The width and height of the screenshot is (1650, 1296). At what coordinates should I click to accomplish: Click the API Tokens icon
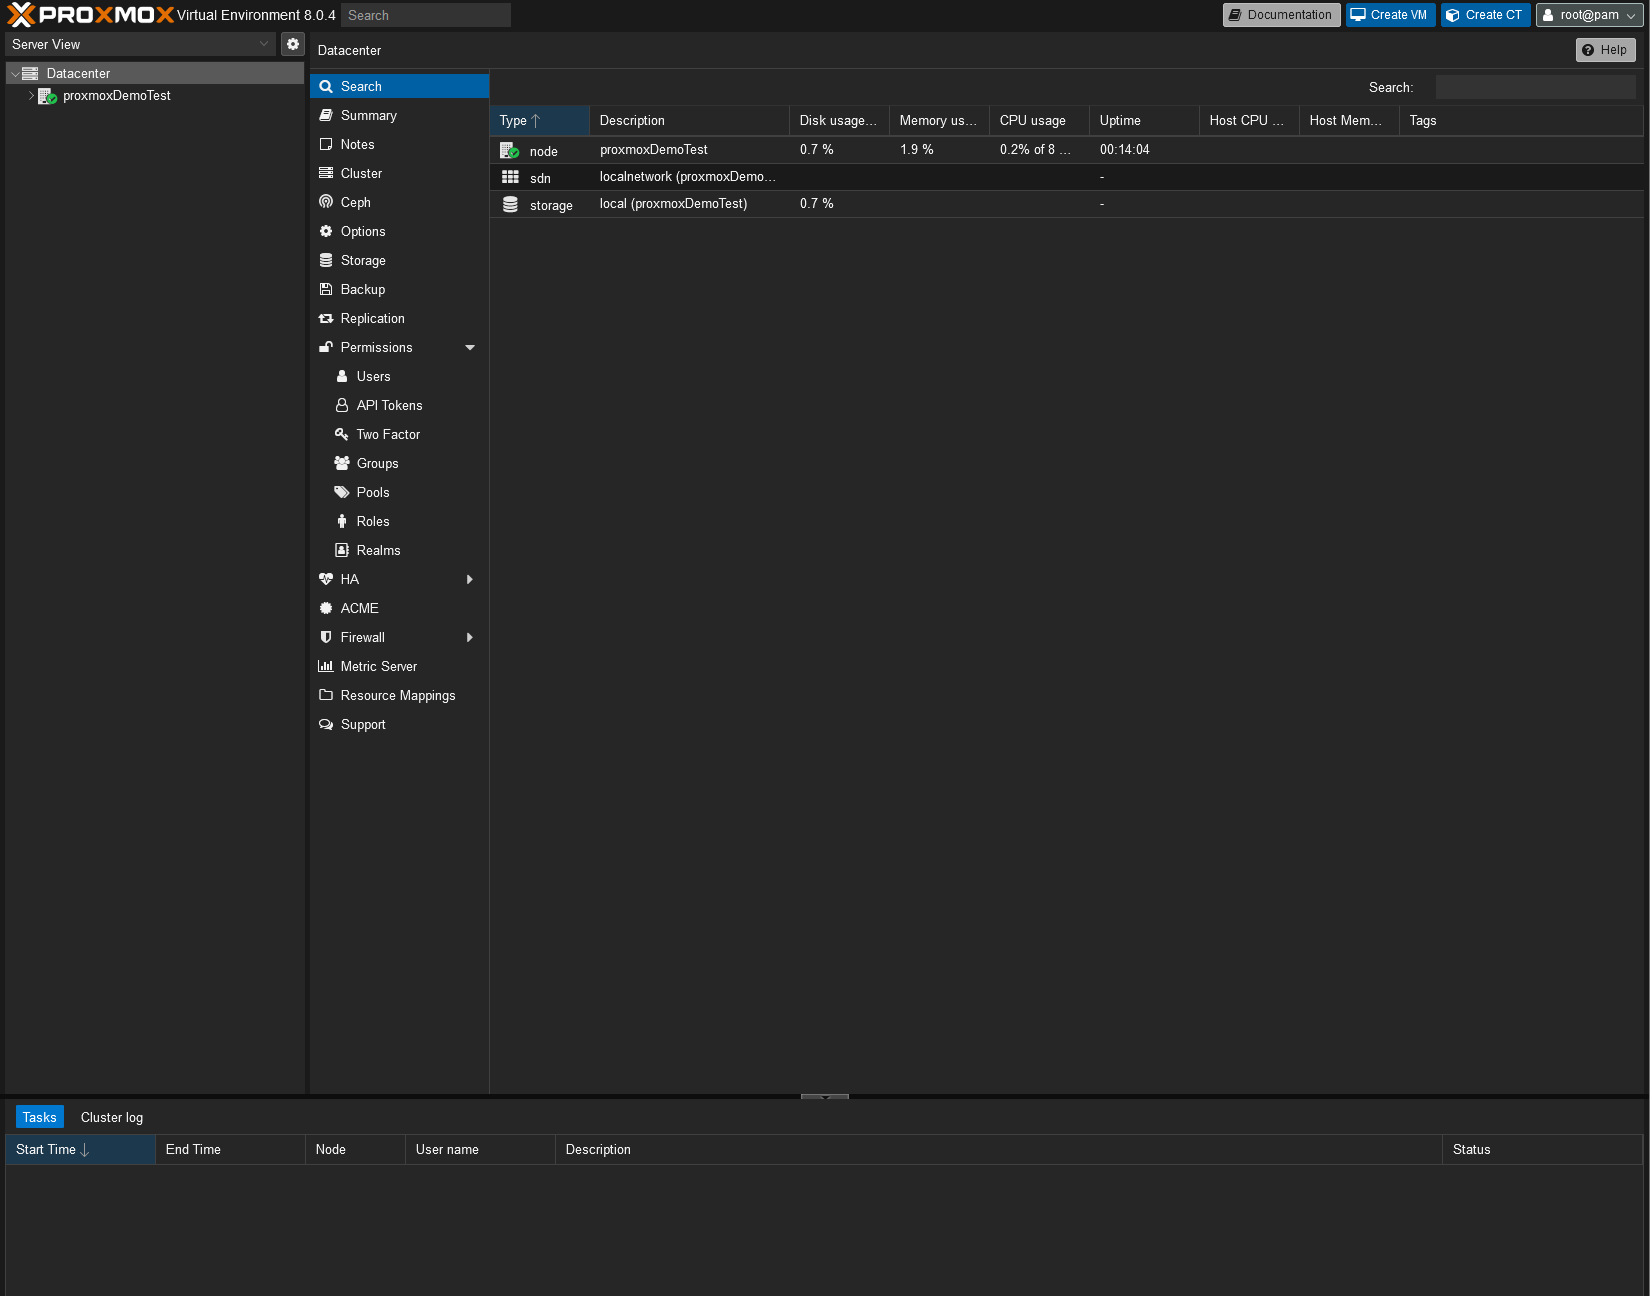[342, 405]
